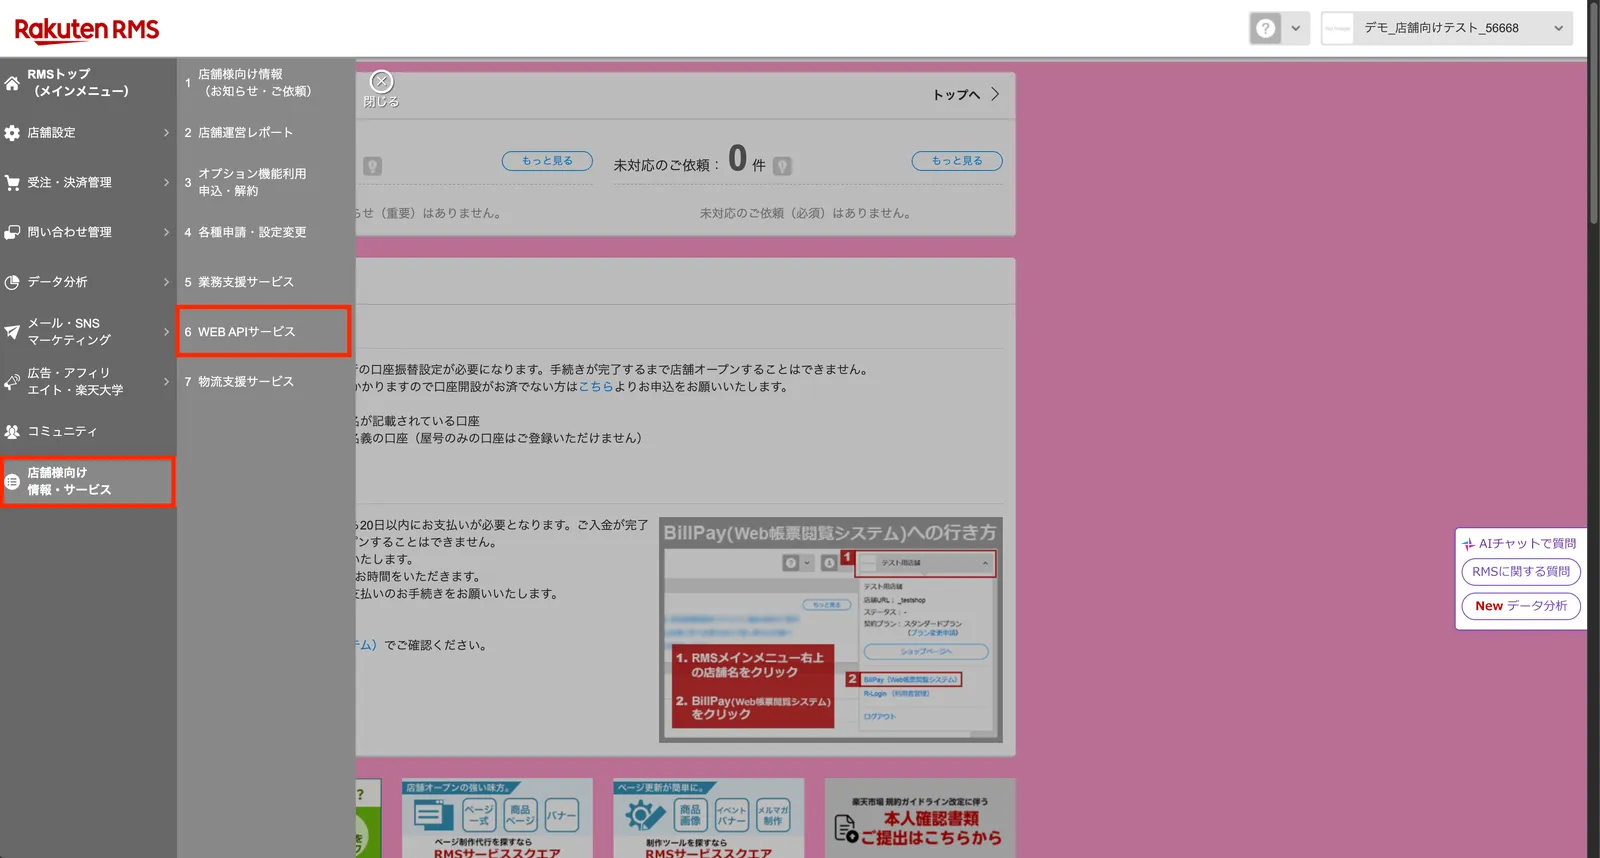Click the cart icon for 受注・決済管理
1600x858 pixels.
12,183
